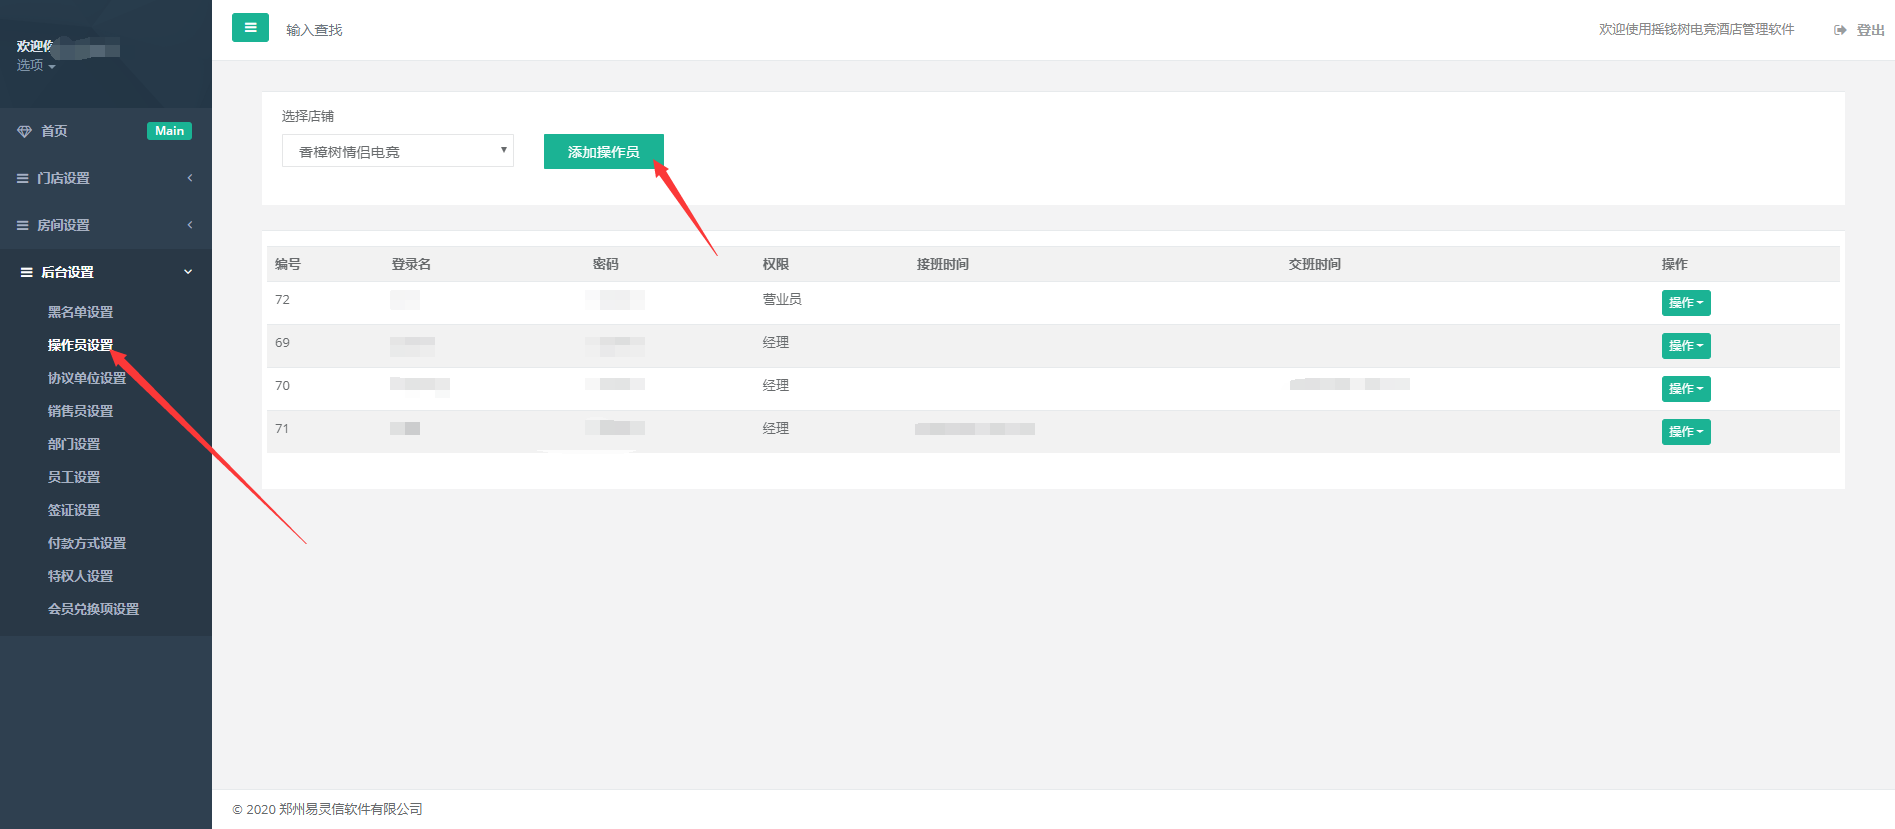Screen dimensions: 1895x829
Task: Open 操作 dropdown for operator 69
Action: [1685, 346]
